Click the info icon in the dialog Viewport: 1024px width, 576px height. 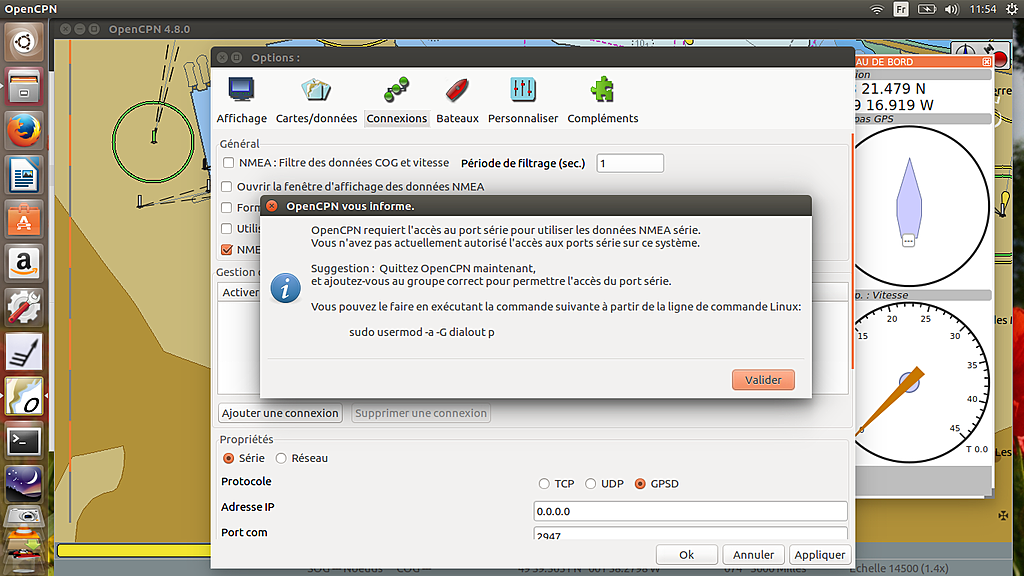click(285, 288)
